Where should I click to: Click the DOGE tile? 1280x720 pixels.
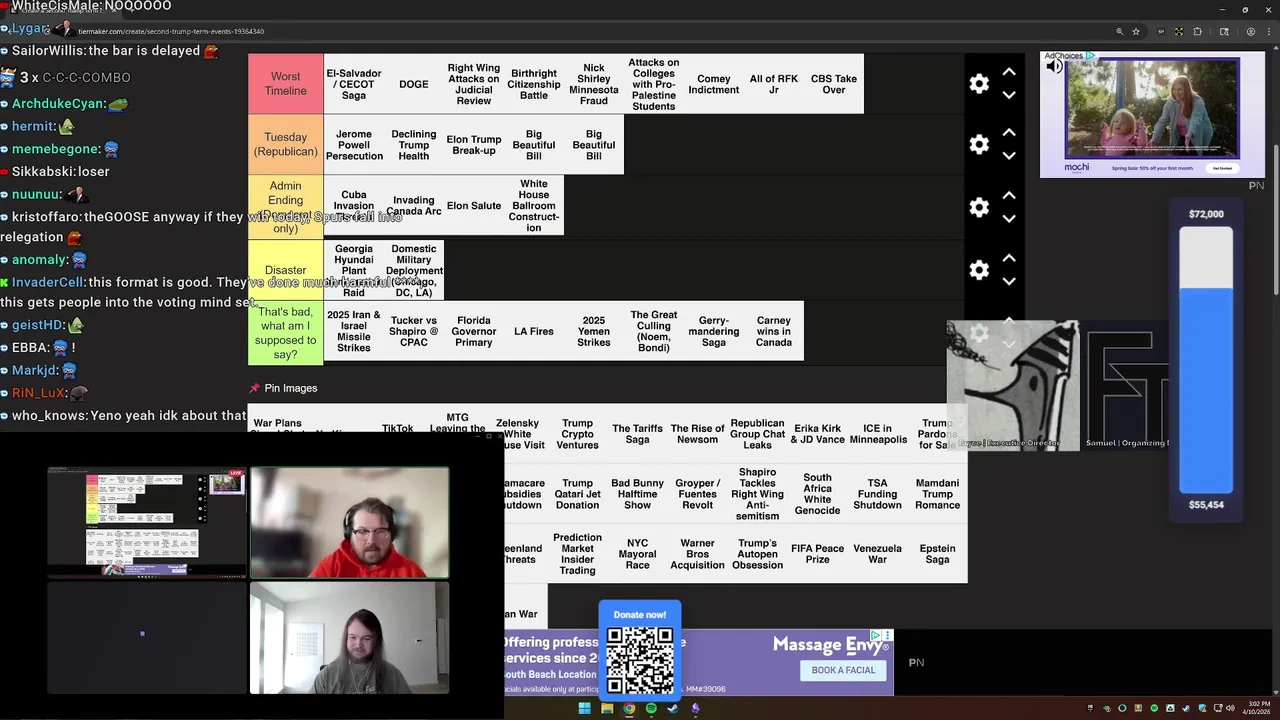point(414,84)
